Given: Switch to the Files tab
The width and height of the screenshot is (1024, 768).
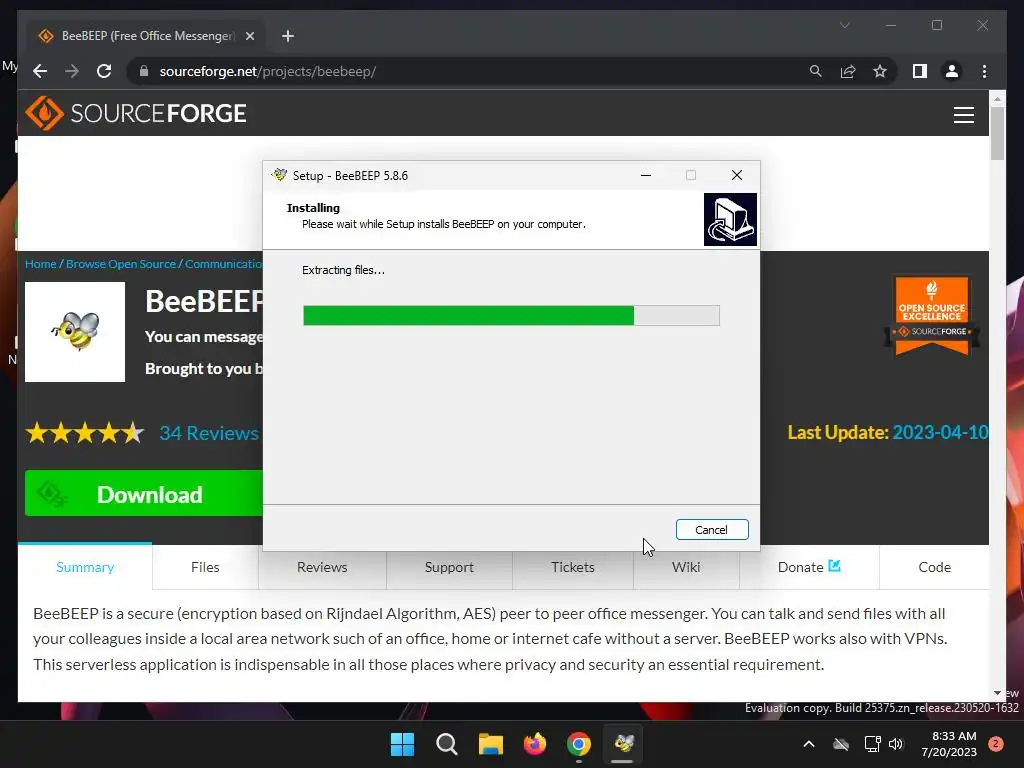Looking at the screenshot, I should tap(205, 567).
